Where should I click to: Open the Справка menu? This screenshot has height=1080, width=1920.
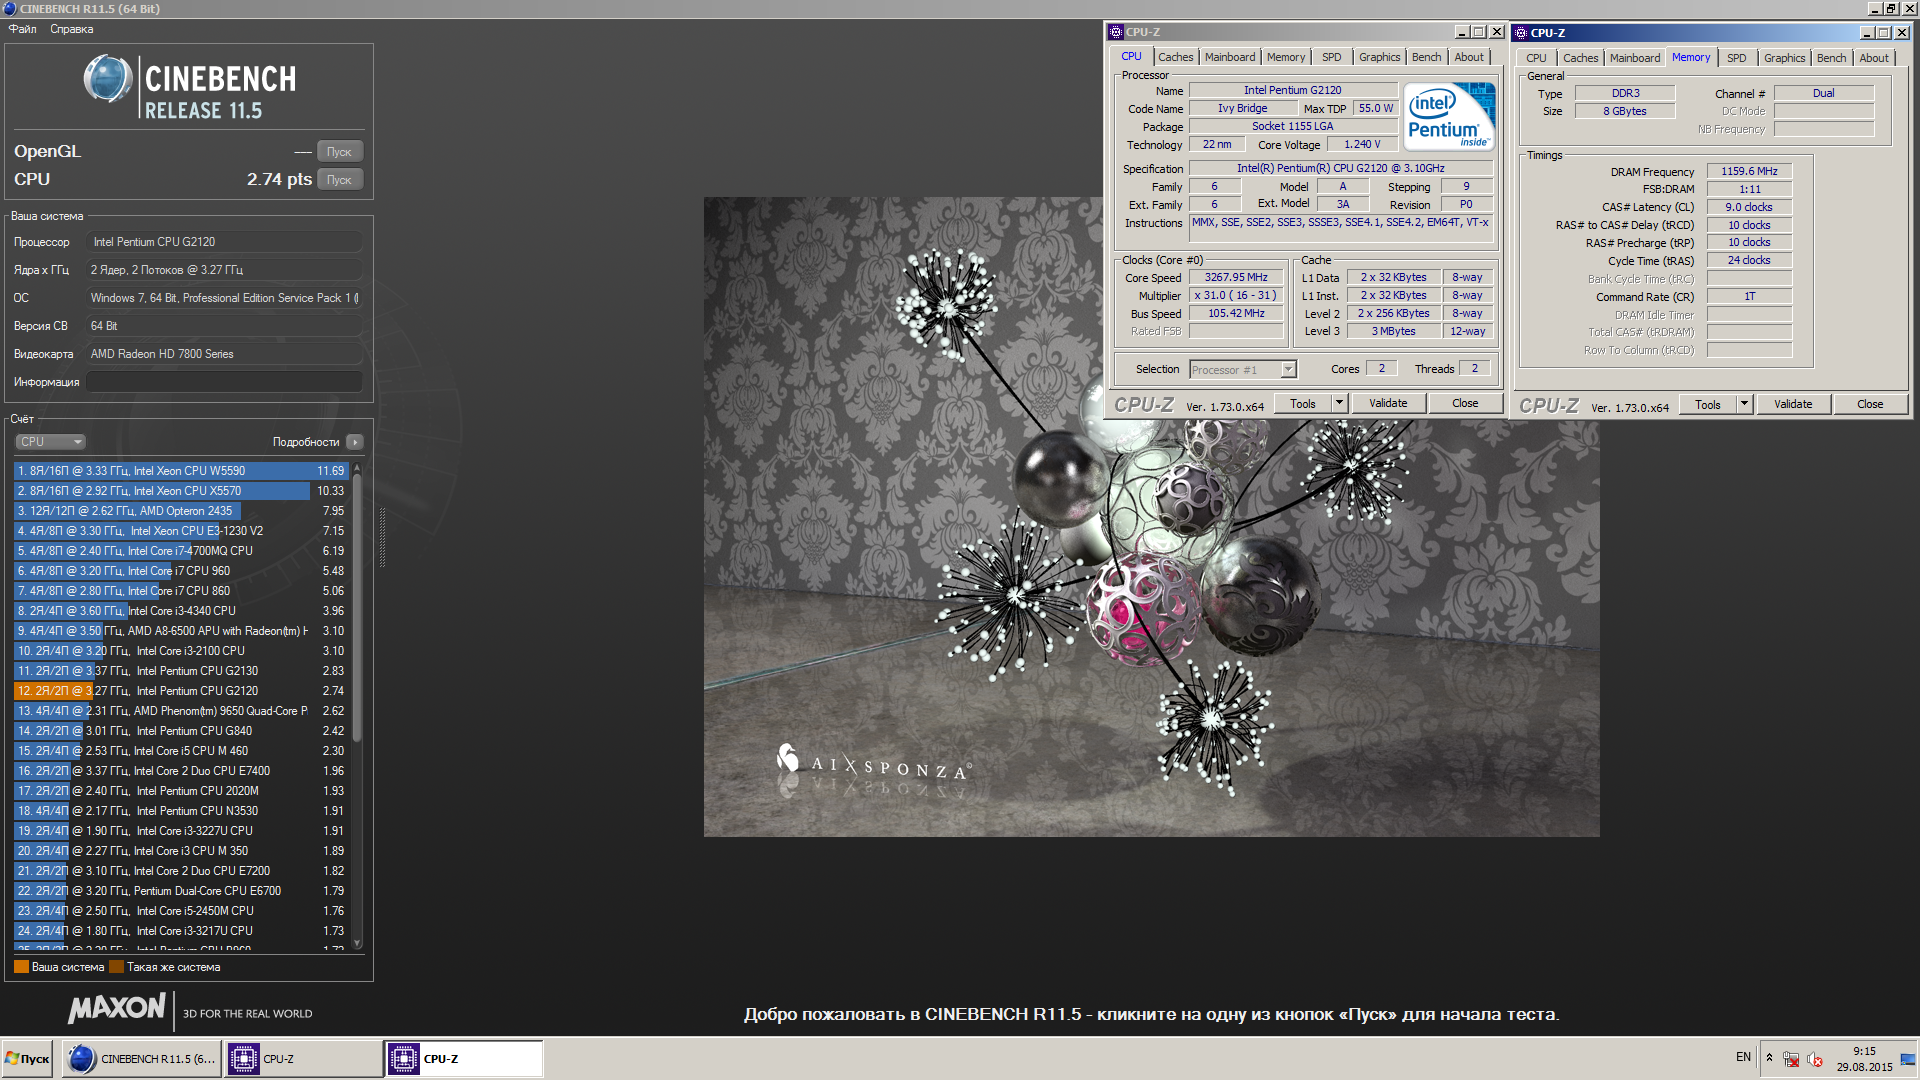pos(72,29)
